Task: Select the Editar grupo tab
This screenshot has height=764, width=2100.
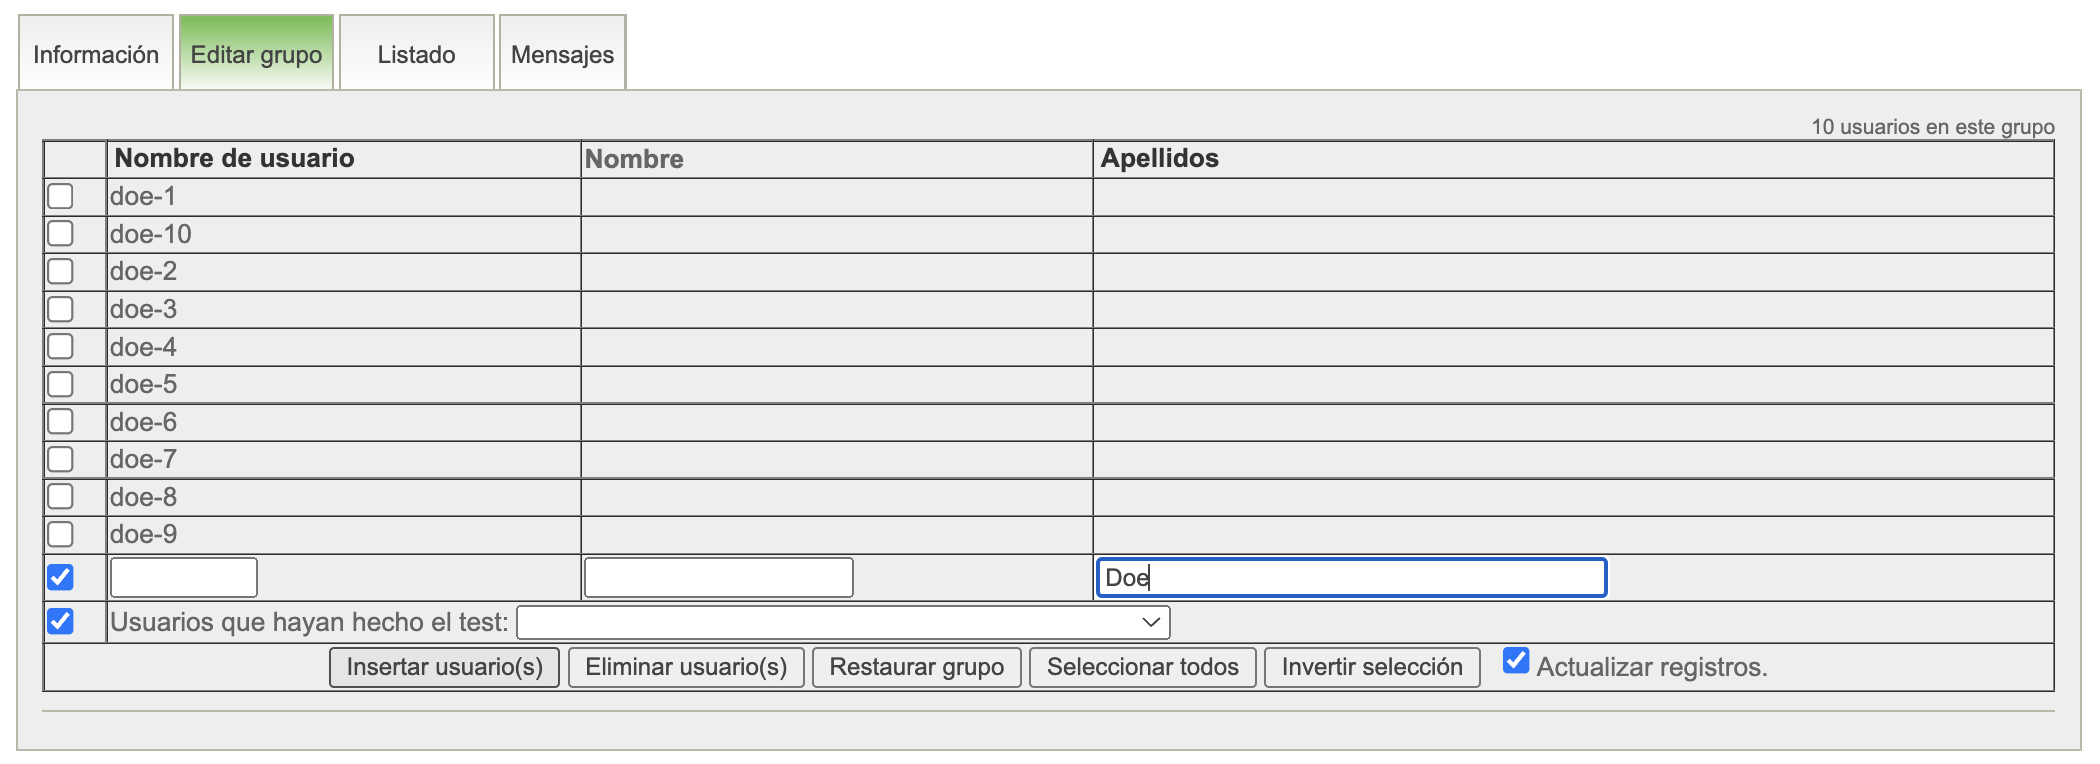Action: (x=256, y=54)
